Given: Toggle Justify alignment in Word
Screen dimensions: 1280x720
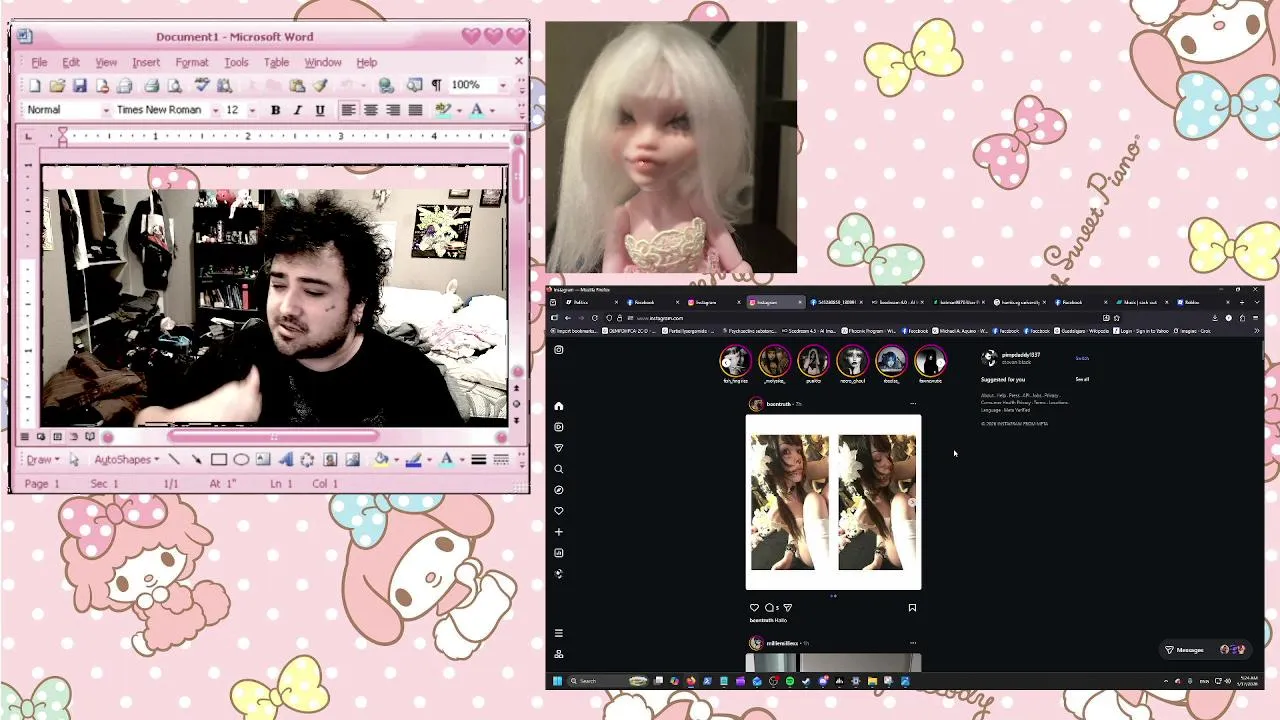Looking at the screenshot, I should [415, 110].
